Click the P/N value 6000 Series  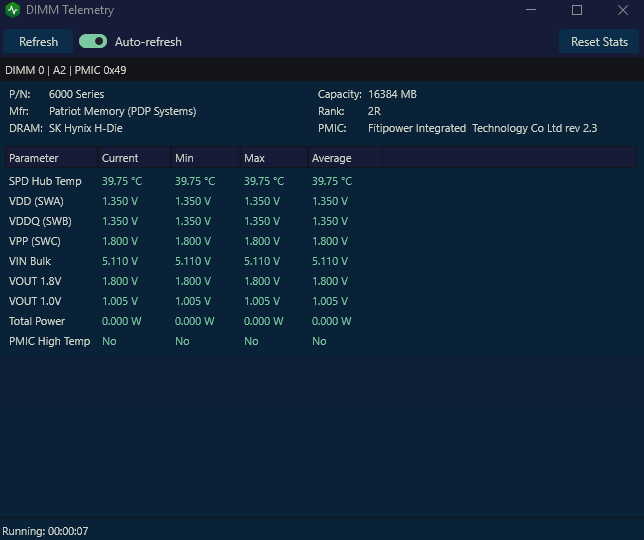[x=76, y=94]
